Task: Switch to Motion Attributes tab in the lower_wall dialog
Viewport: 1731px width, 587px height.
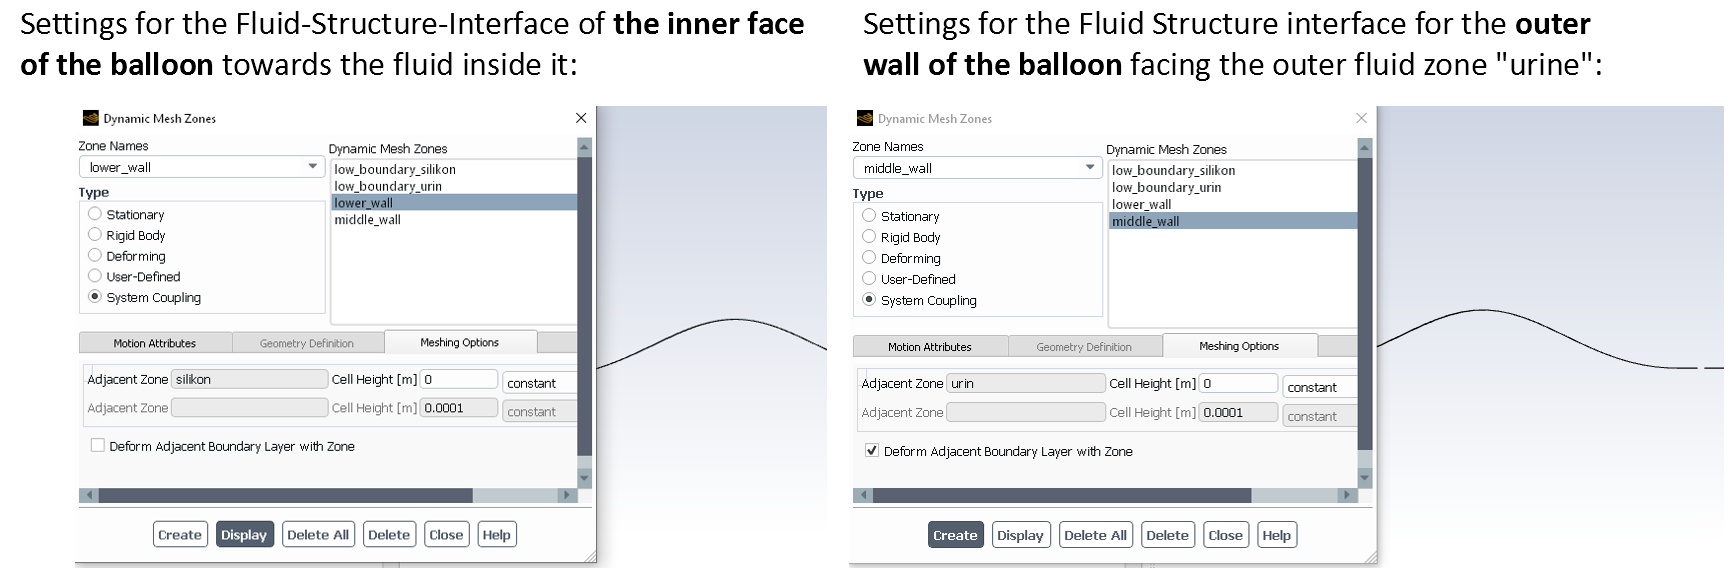Action: pyautogui.click(x=154, y=343)
